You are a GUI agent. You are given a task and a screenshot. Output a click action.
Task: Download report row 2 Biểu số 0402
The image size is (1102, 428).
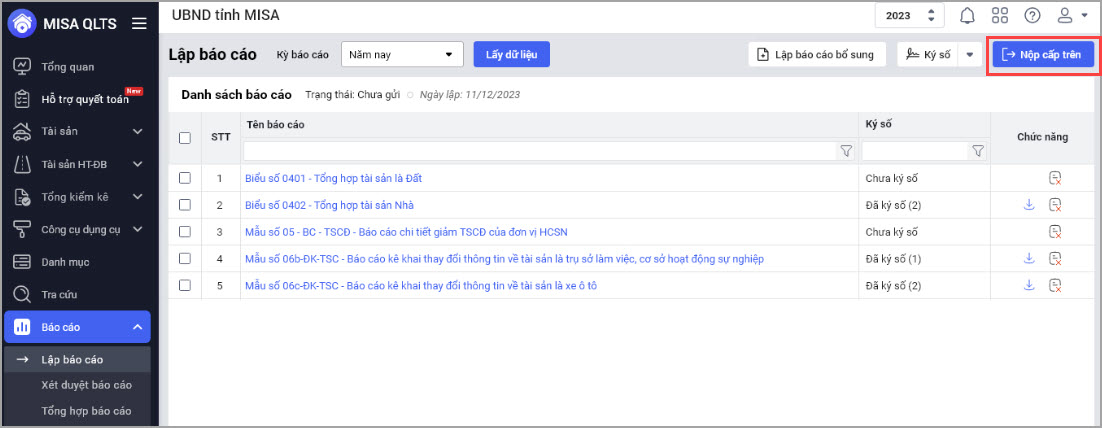[x=1029, y=204]
